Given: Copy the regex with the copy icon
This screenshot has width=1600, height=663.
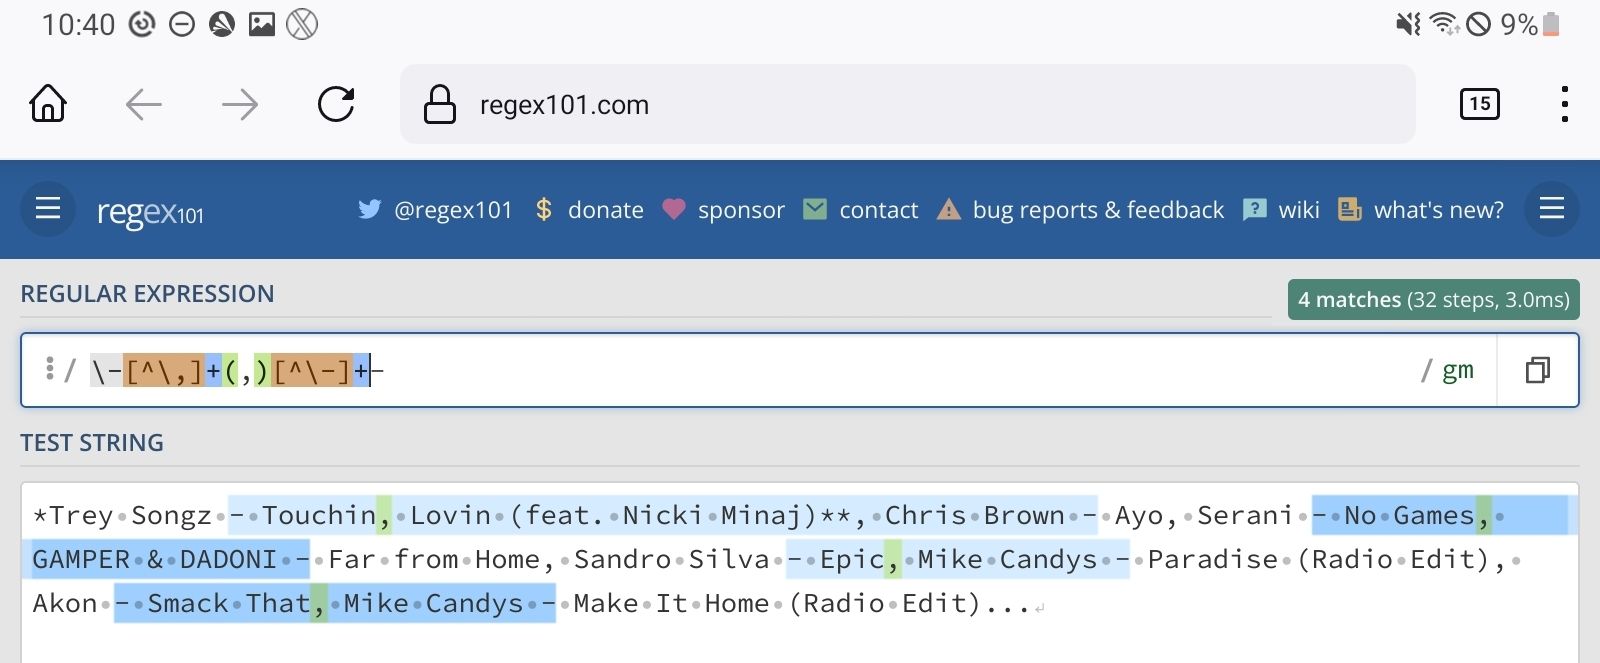Looking at the screenshot, I should point(1537,371).
